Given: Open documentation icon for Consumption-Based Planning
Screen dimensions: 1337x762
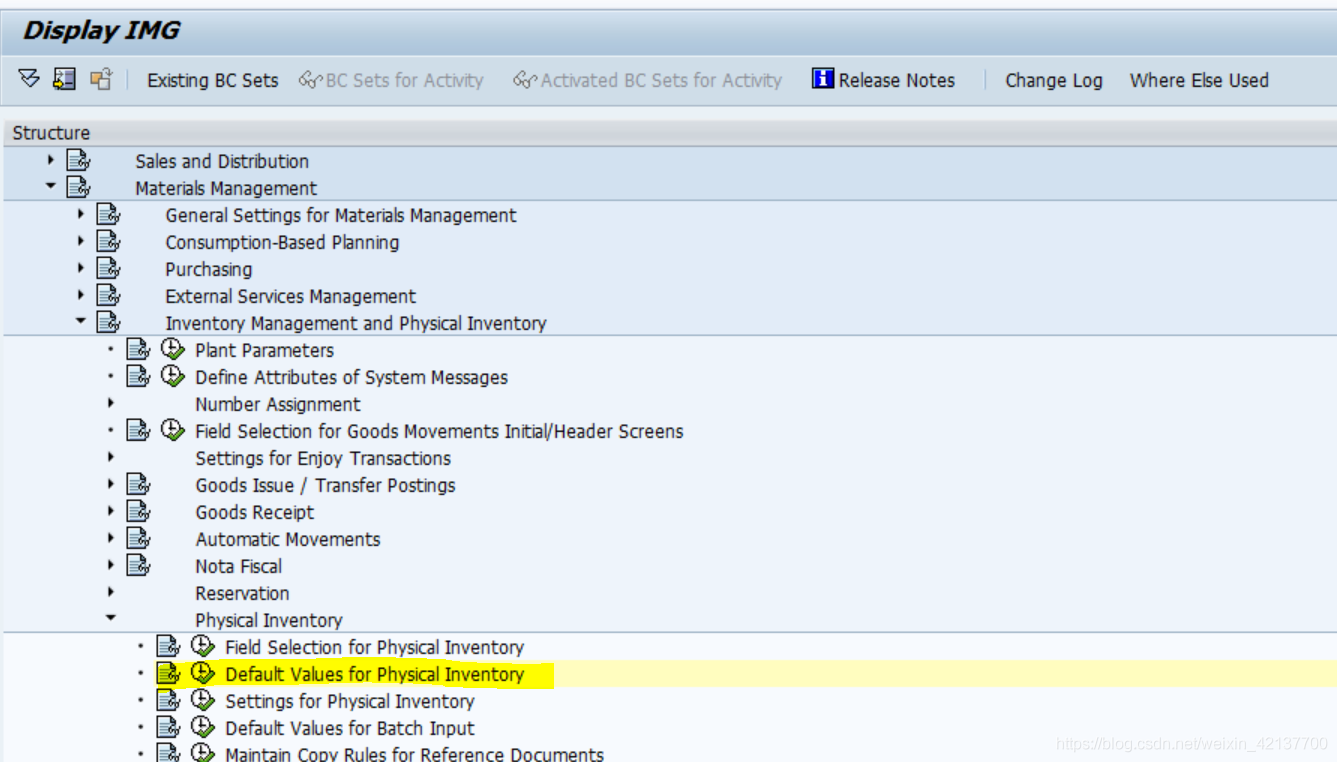Looking at the screenshot, I should tap(108, 241).
